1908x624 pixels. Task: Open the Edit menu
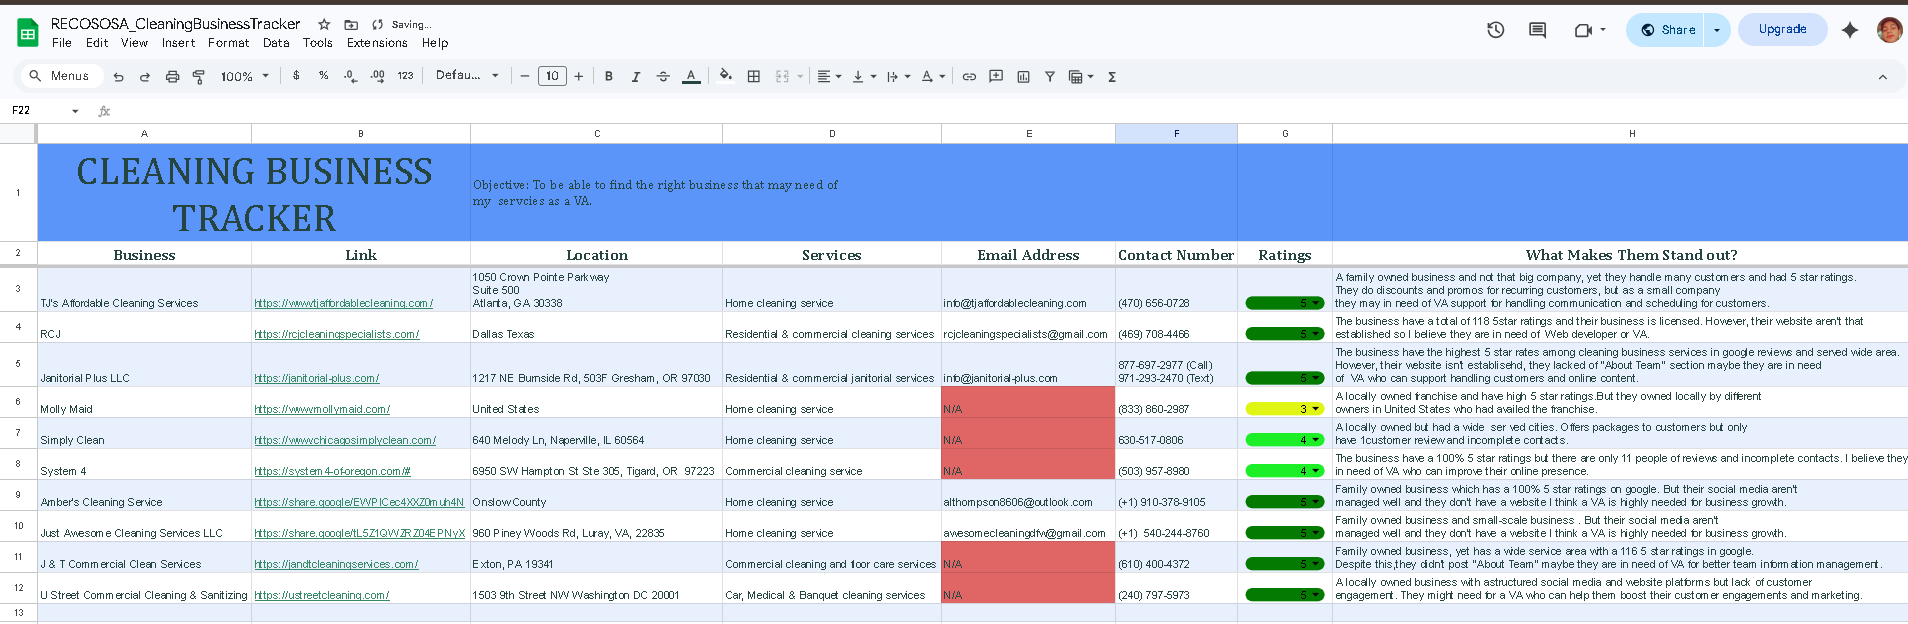coord(97,43)
